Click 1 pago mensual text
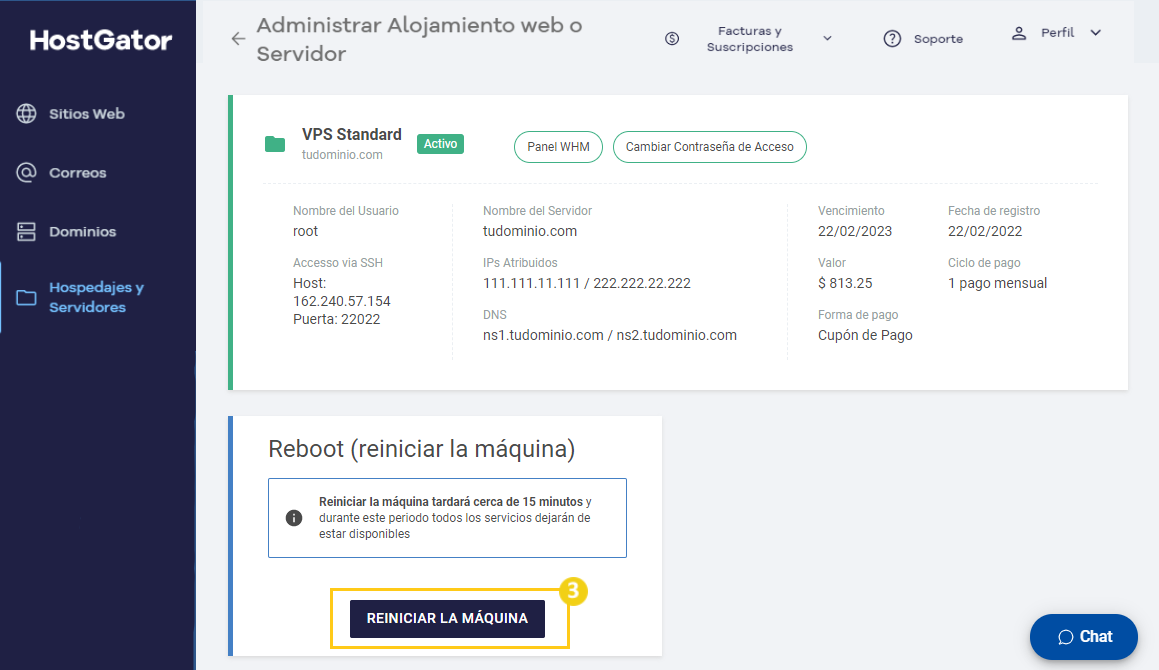The width and height of the screenshot is (1159, 670). (997, 283)
